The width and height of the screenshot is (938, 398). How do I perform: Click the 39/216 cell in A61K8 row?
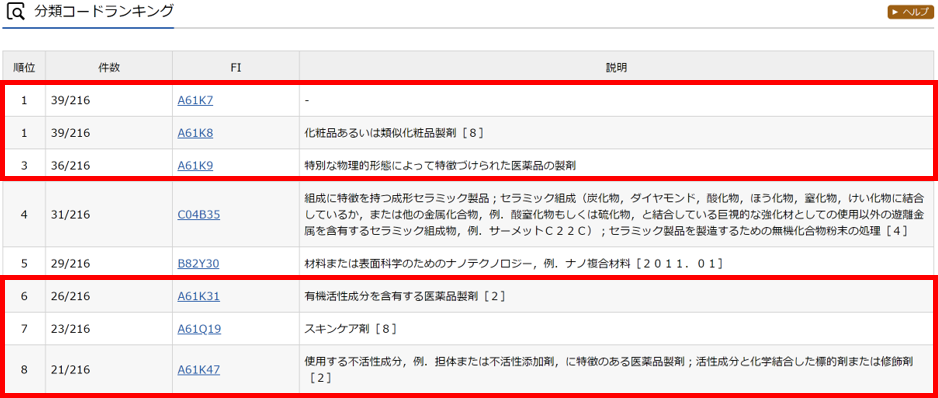(x=109, y=133)
